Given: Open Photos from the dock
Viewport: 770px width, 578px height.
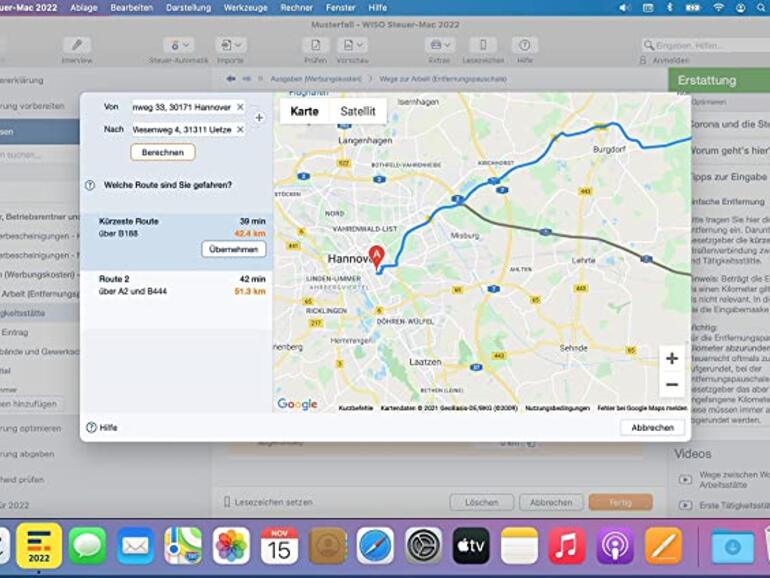Looking at the screenshot, I should [x=231, y=545].
